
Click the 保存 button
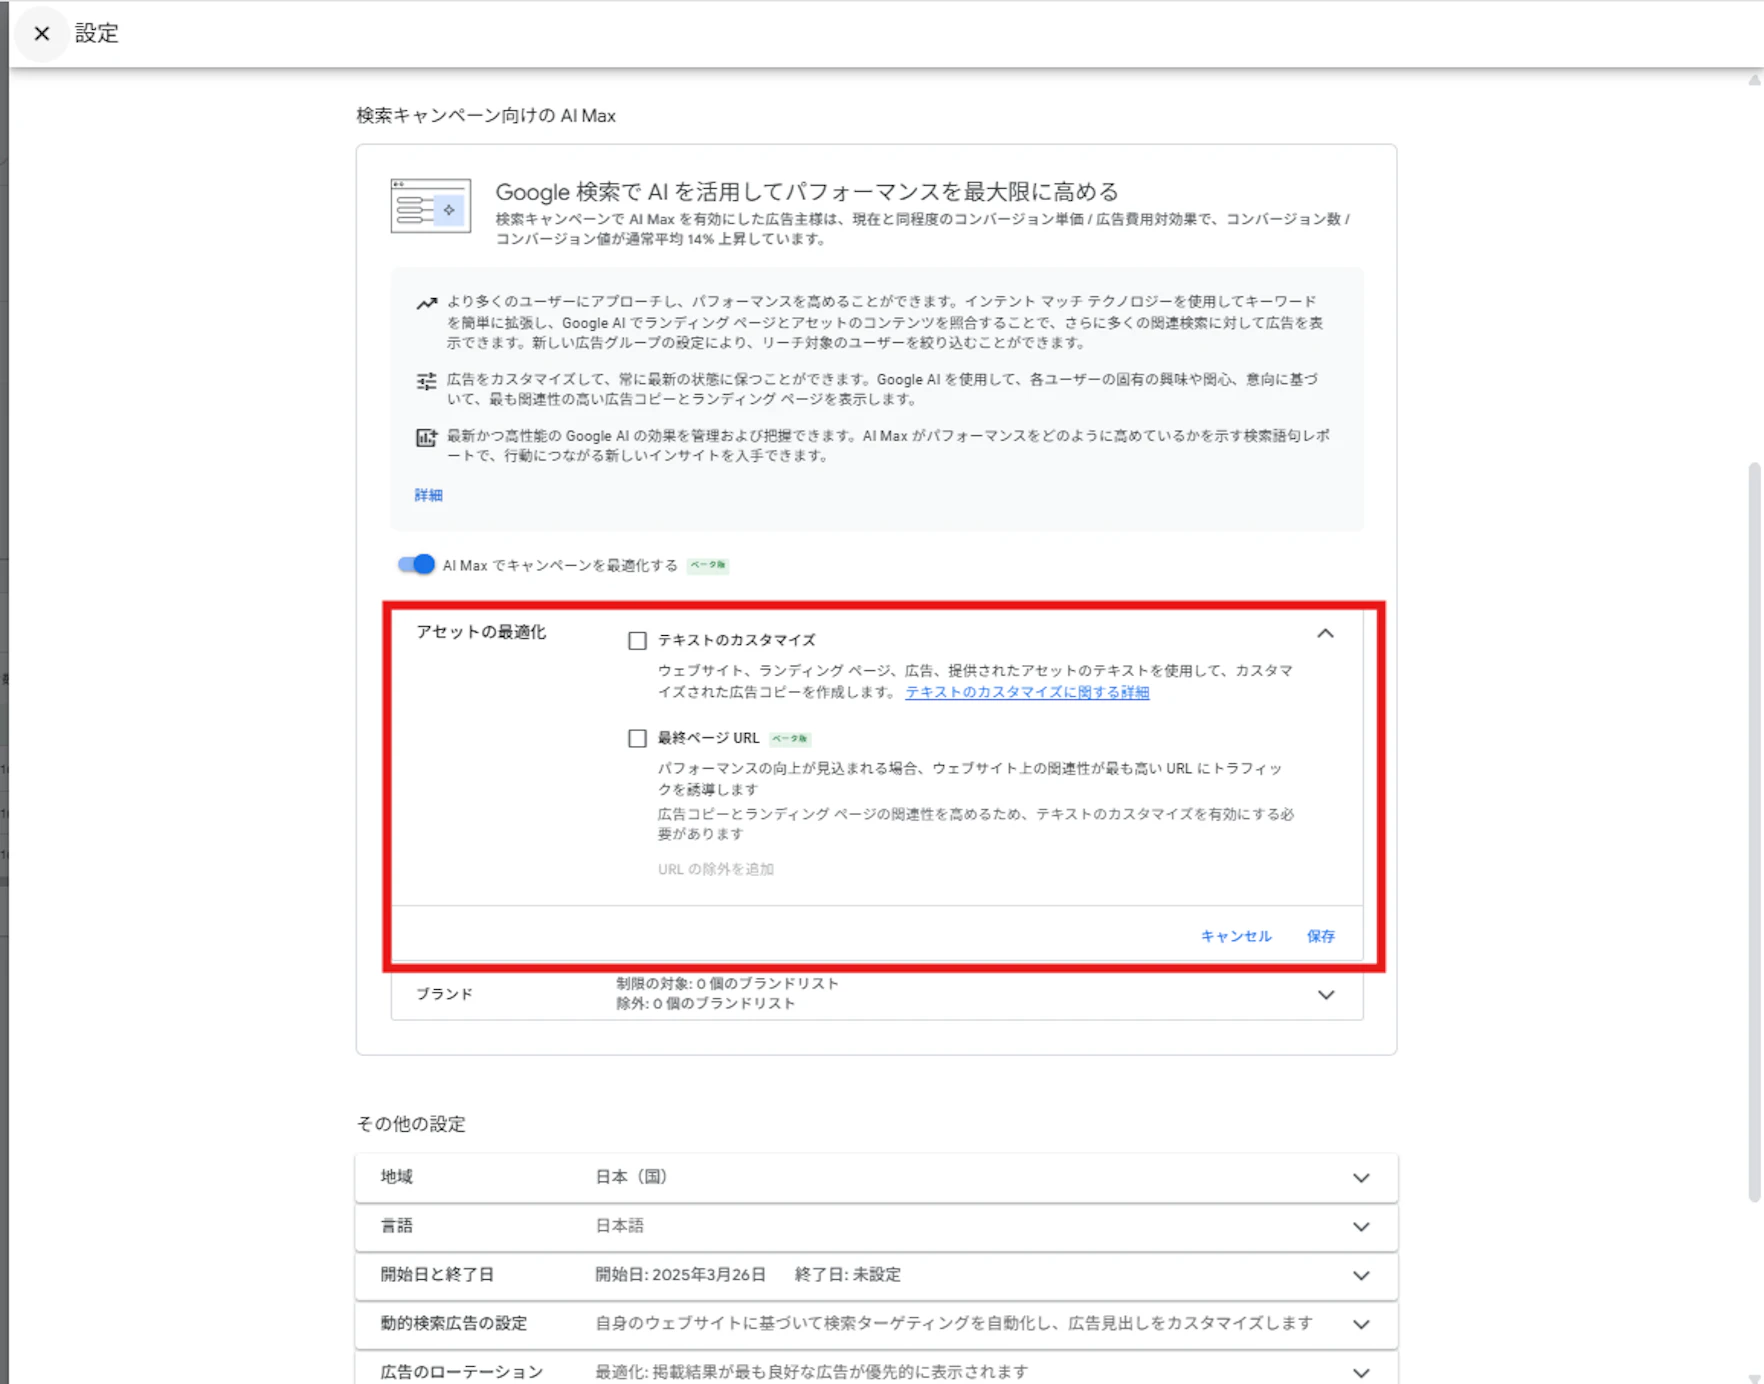tap(1320, 936)
